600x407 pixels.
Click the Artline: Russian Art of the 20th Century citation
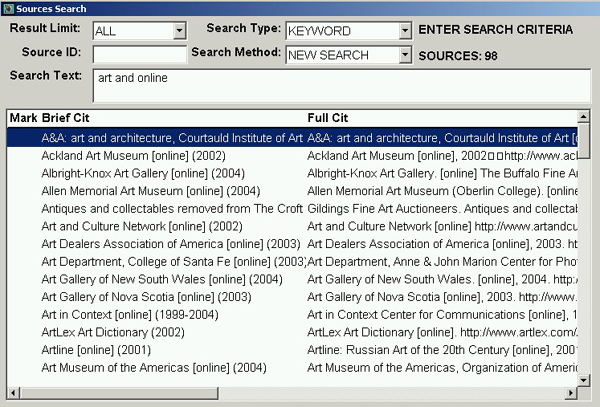click(442, 350)
